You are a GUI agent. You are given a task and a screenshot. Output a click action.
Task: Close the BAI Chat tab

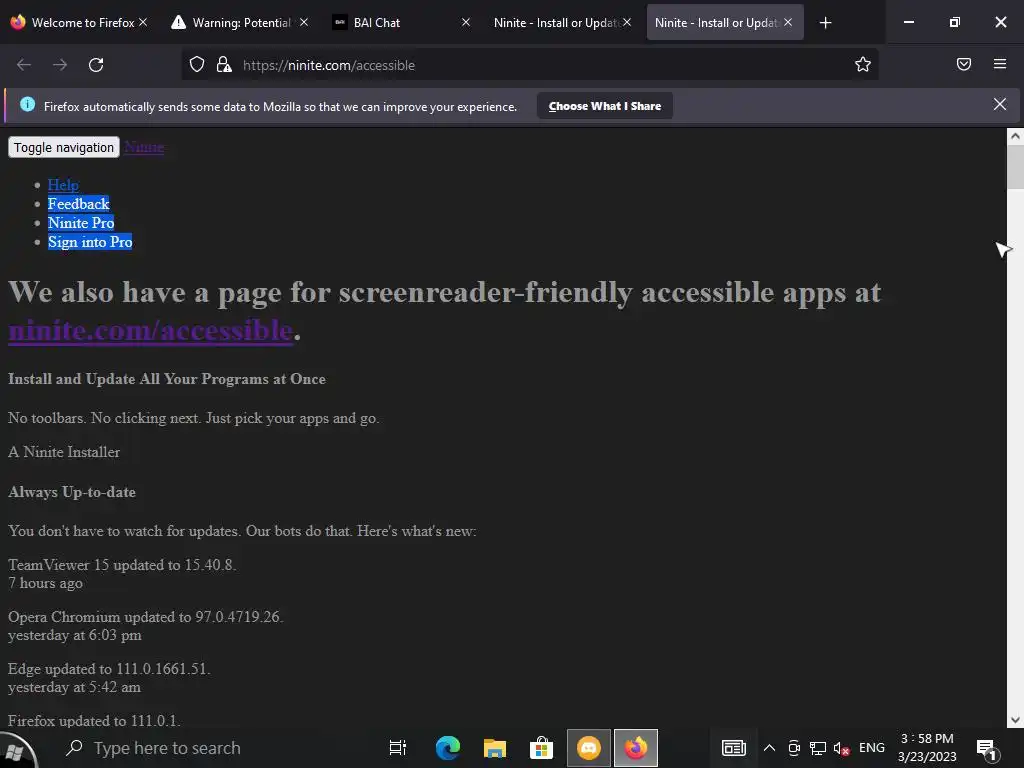point(466,22)
